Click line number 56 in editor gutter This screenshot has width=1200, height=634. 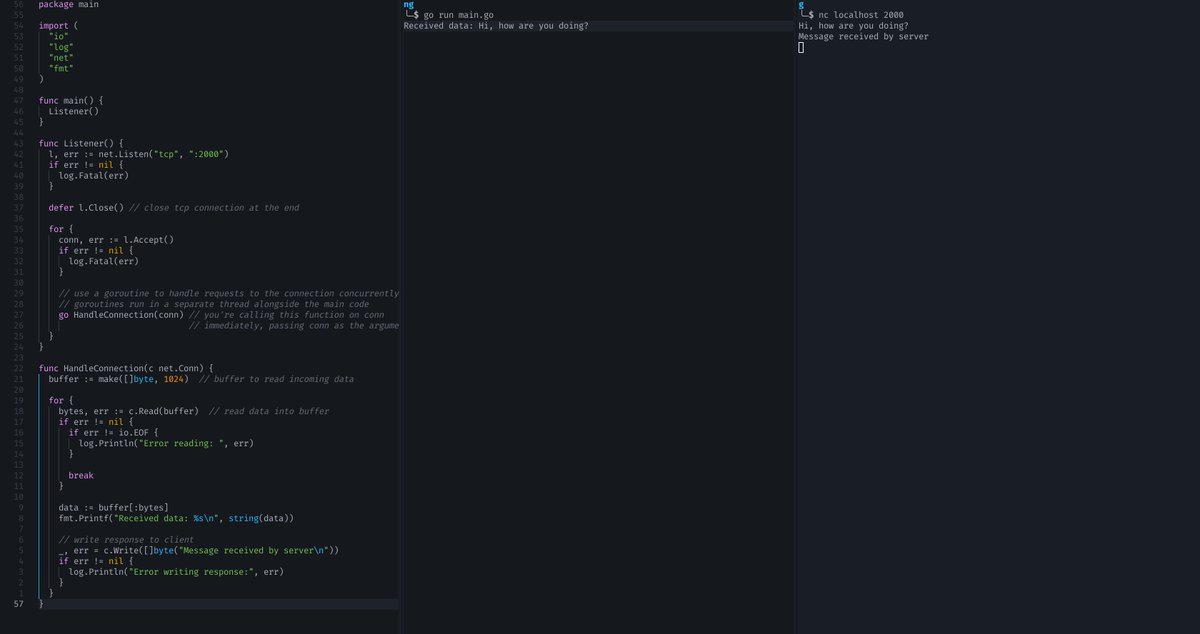19,5
